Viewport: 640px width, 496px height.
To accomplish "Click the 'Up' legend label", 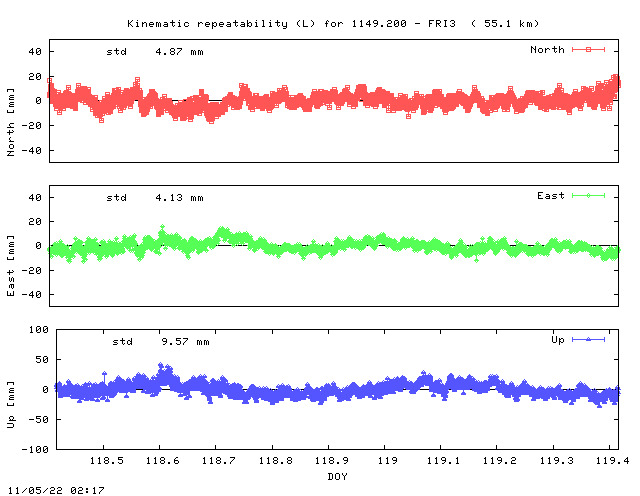I will point(558,340).
